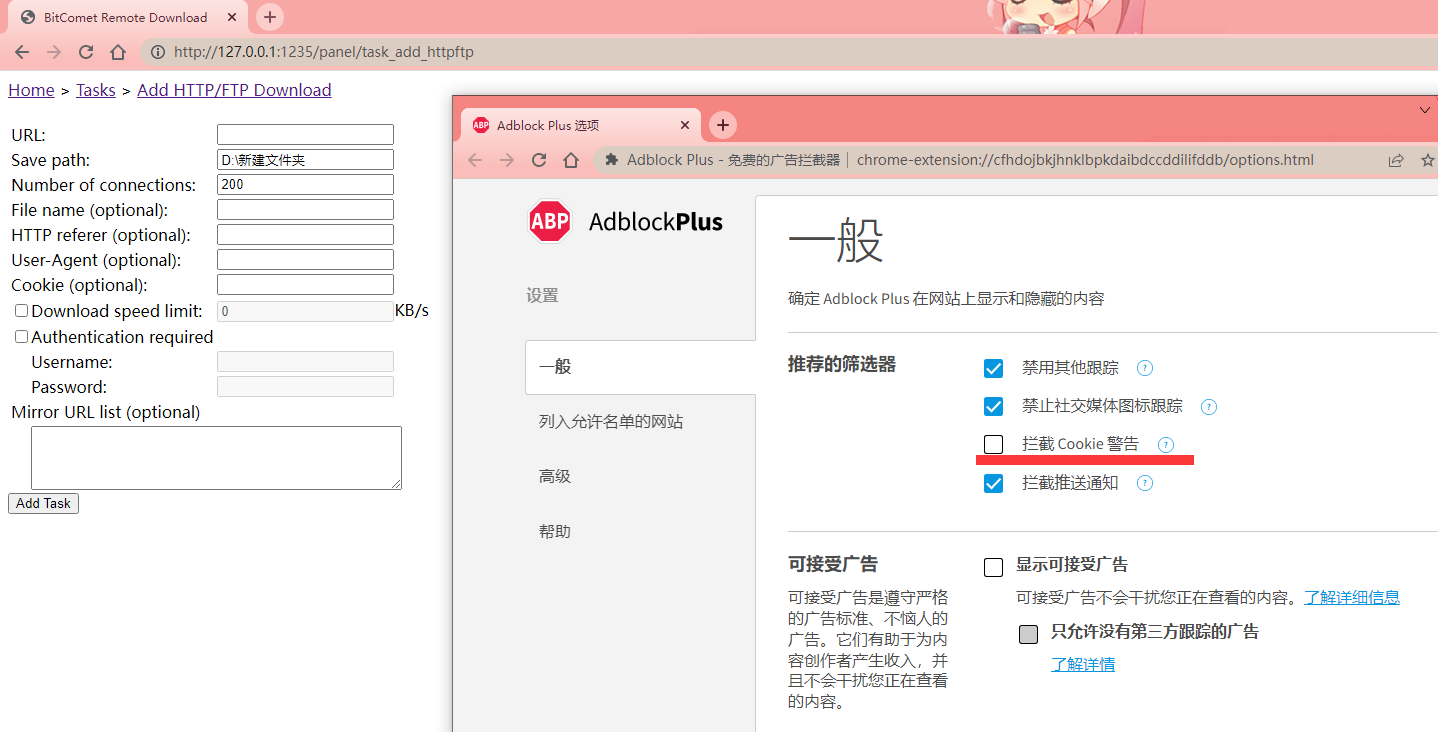This screenshot has height=732, width=1438.
Task: Click share icon in Adblock address bar
Action: coord(1396,160)
